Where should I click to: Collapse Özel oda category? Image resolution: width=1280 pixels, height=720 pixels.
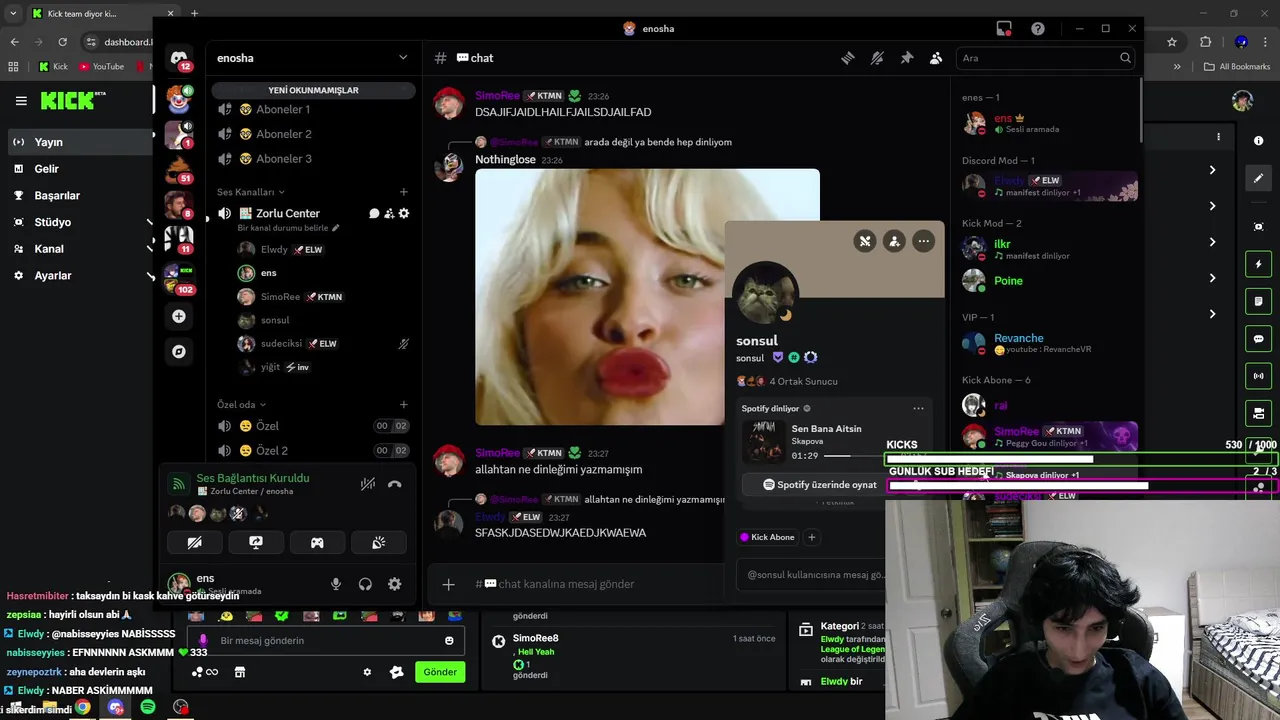(x=241, y=404)
